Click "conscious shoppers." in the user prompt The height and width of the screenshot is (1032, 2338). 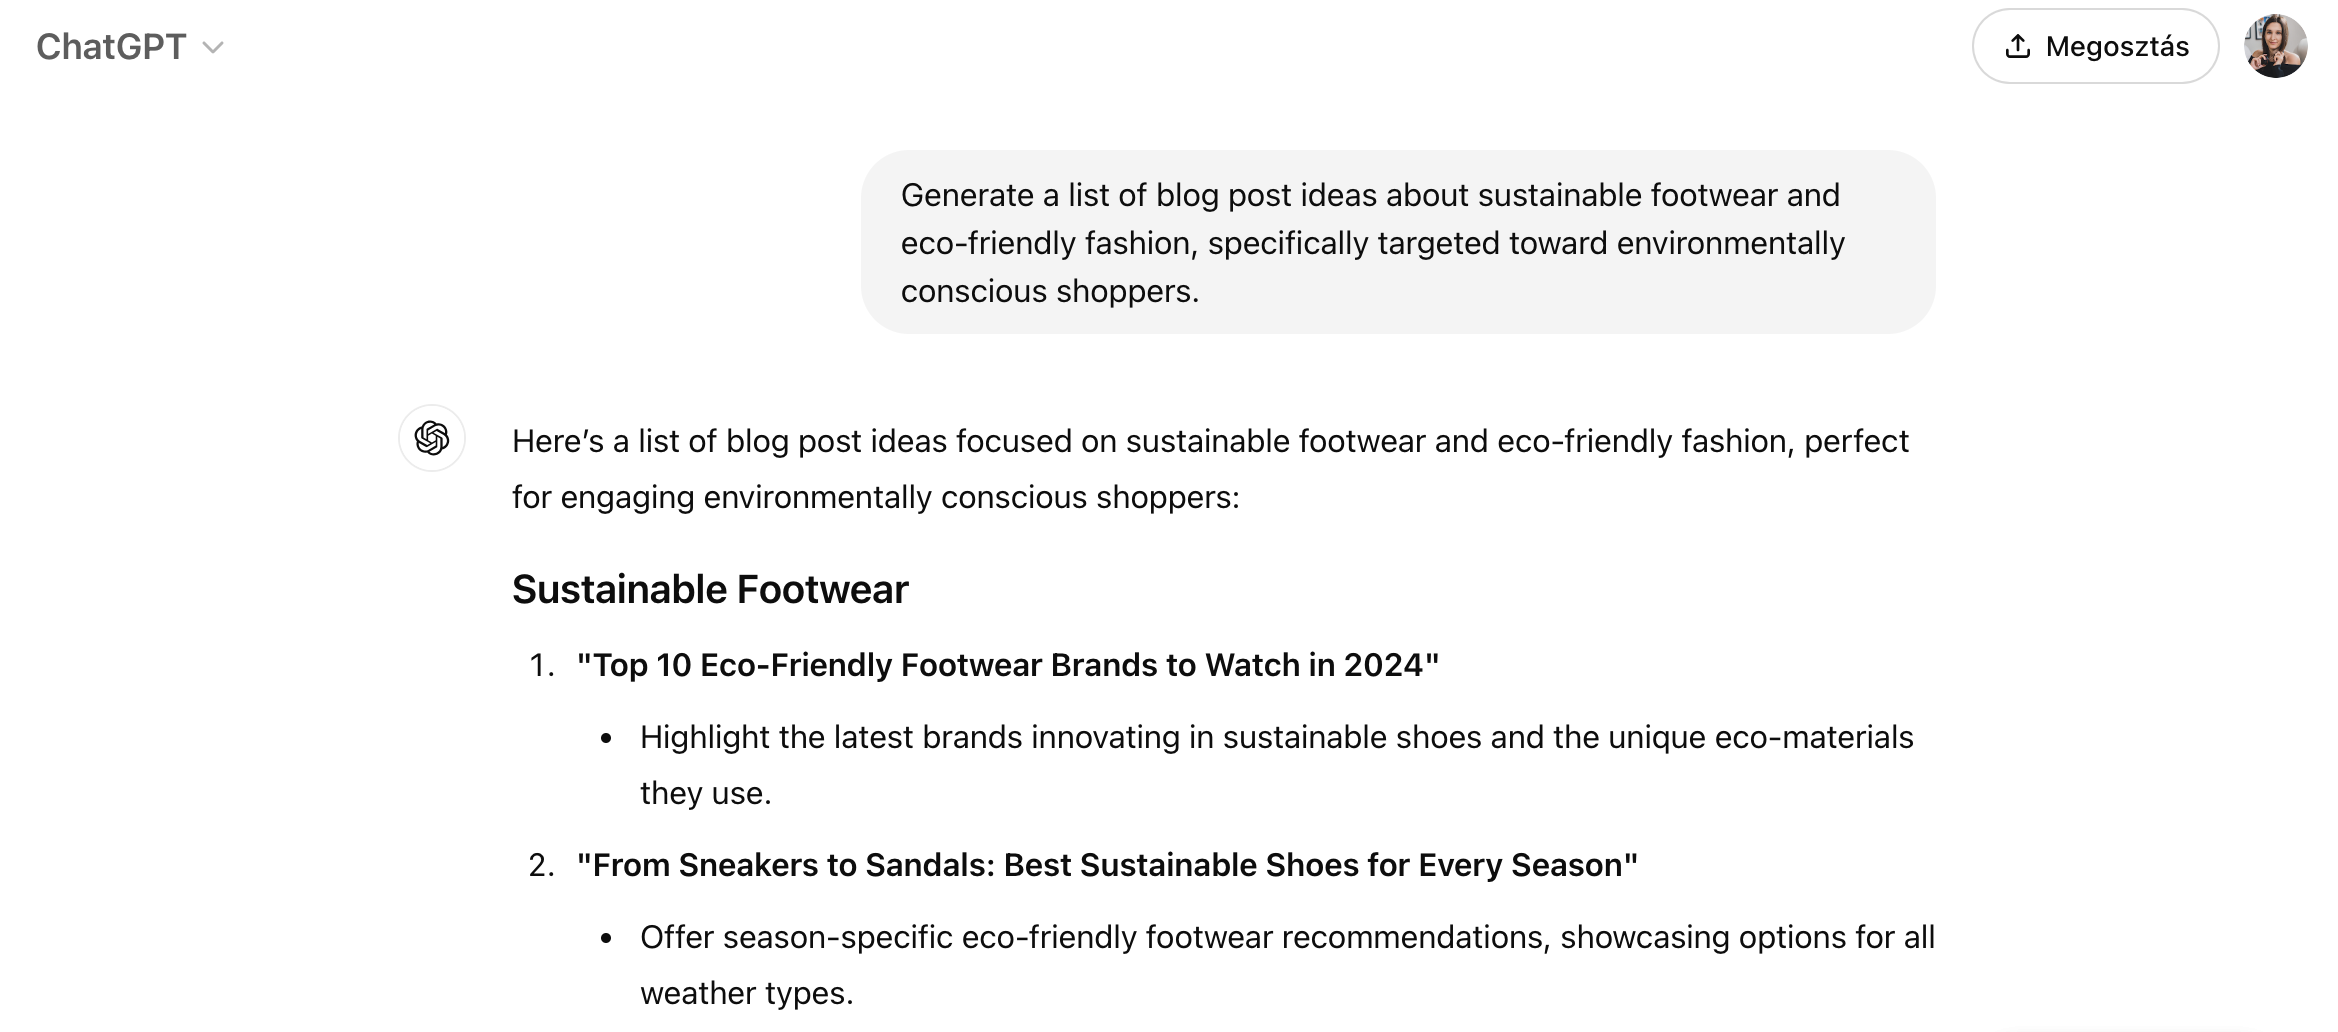[x=1050, y=291]
